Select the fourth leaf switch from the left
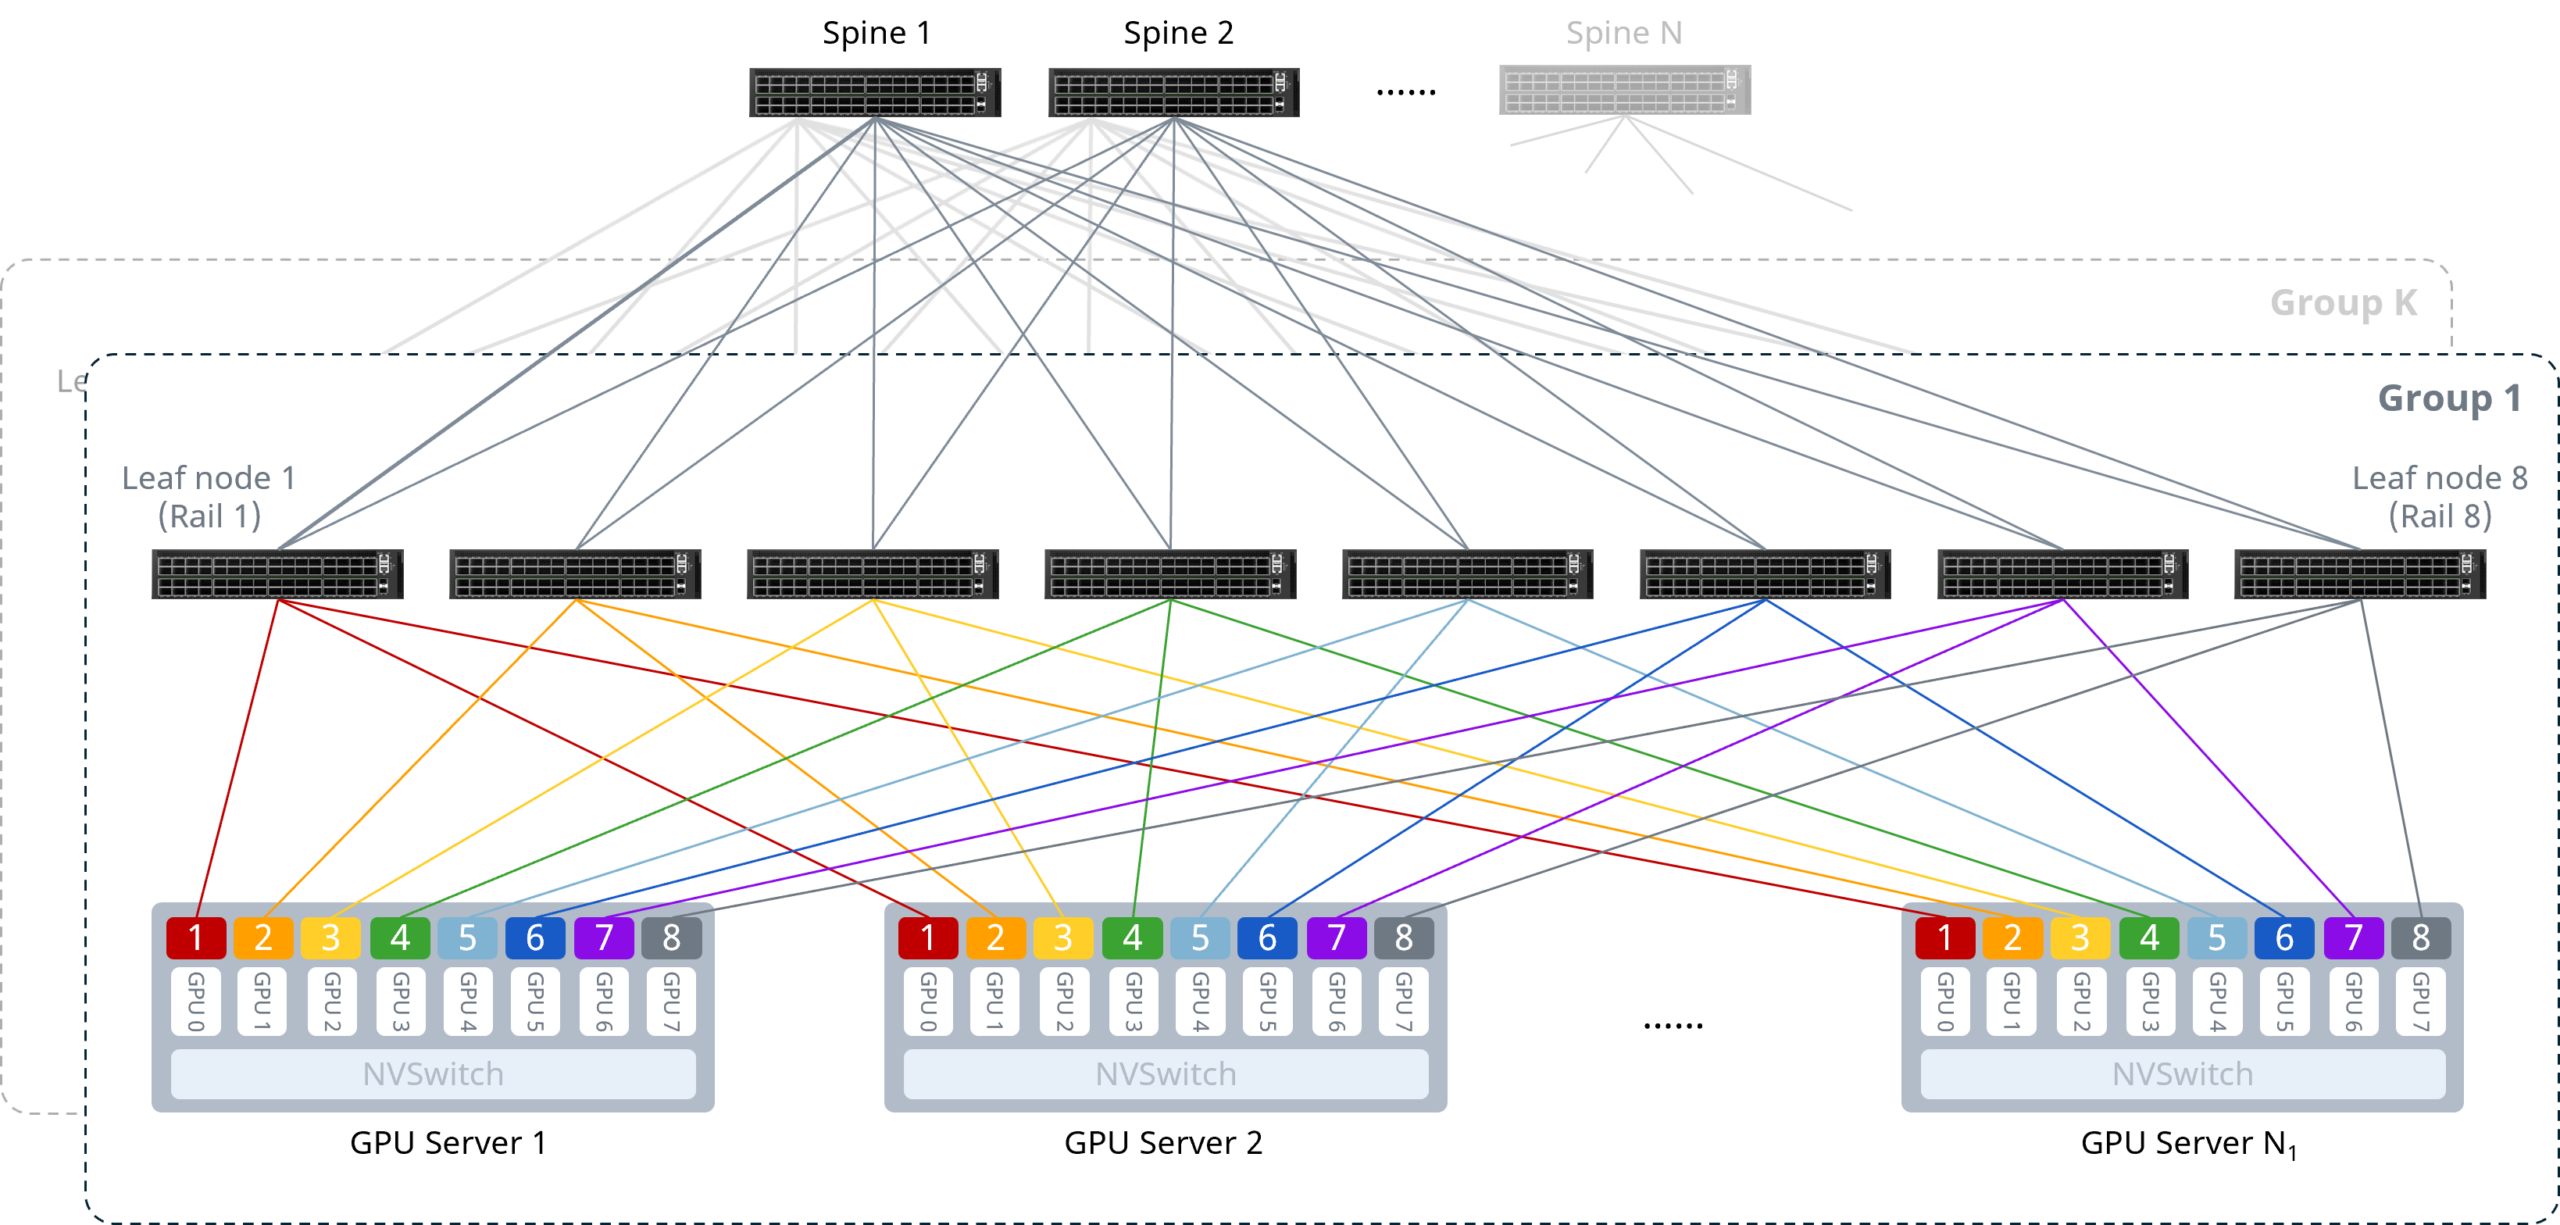2560x1225 pixels. (1168, 573)
